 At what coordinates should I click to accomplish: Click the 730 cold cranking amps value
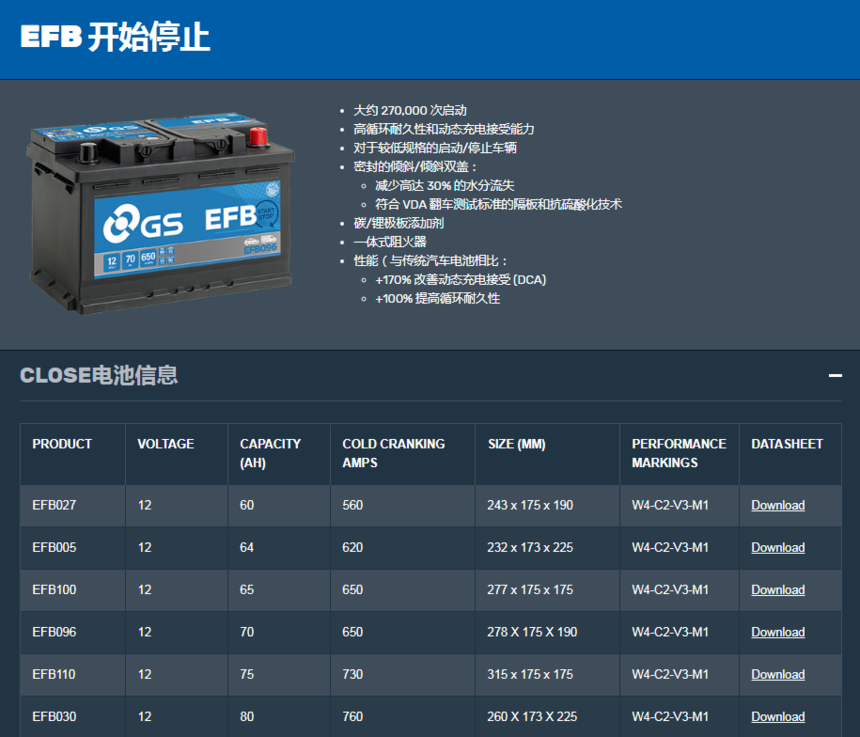(x=353, y=674)
